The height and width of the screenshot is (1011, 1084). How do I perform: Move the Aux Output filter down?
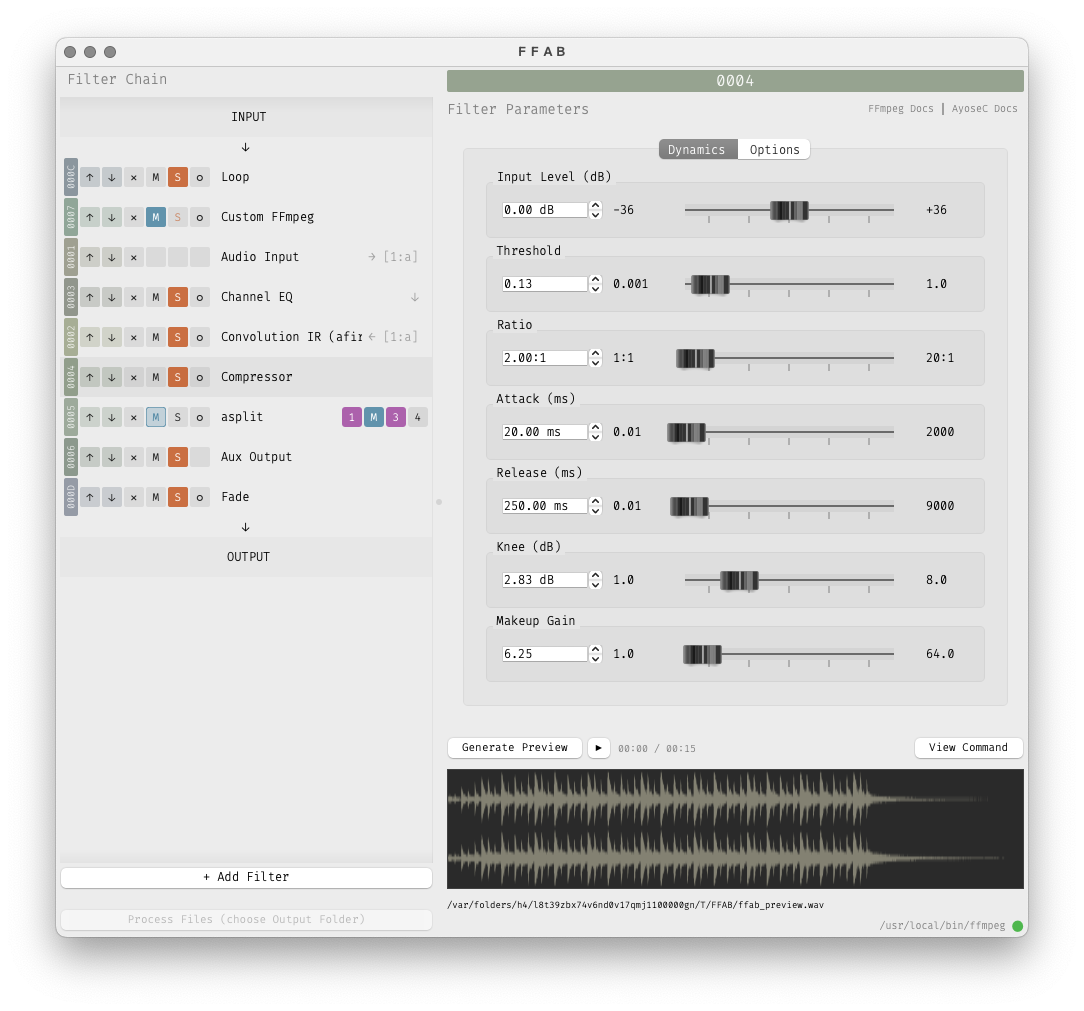click(x=112, y=457)
